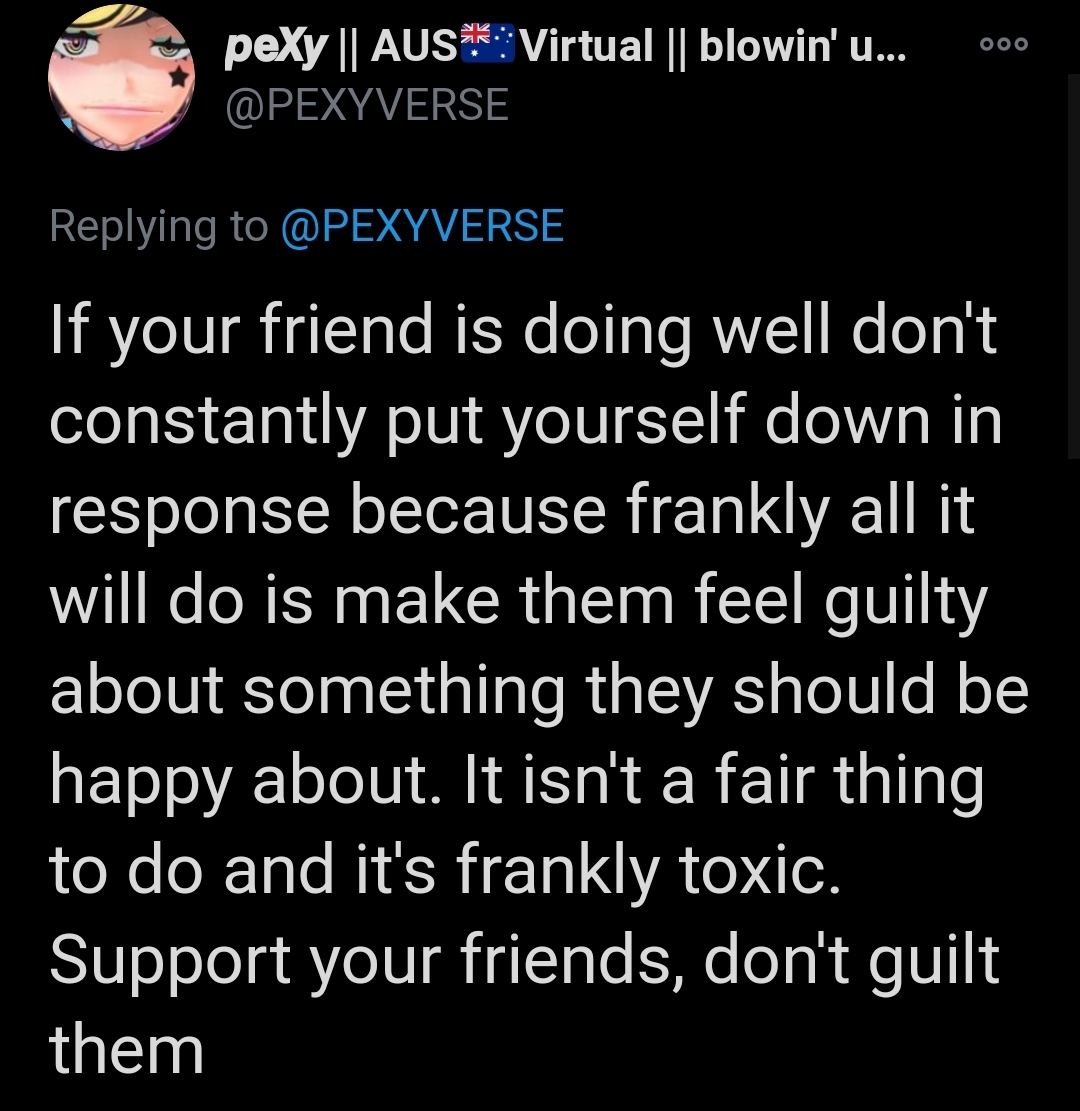Open the blue @PEXYVERSE mention link
This screenshot has width=1080, height=1111.
422,227
